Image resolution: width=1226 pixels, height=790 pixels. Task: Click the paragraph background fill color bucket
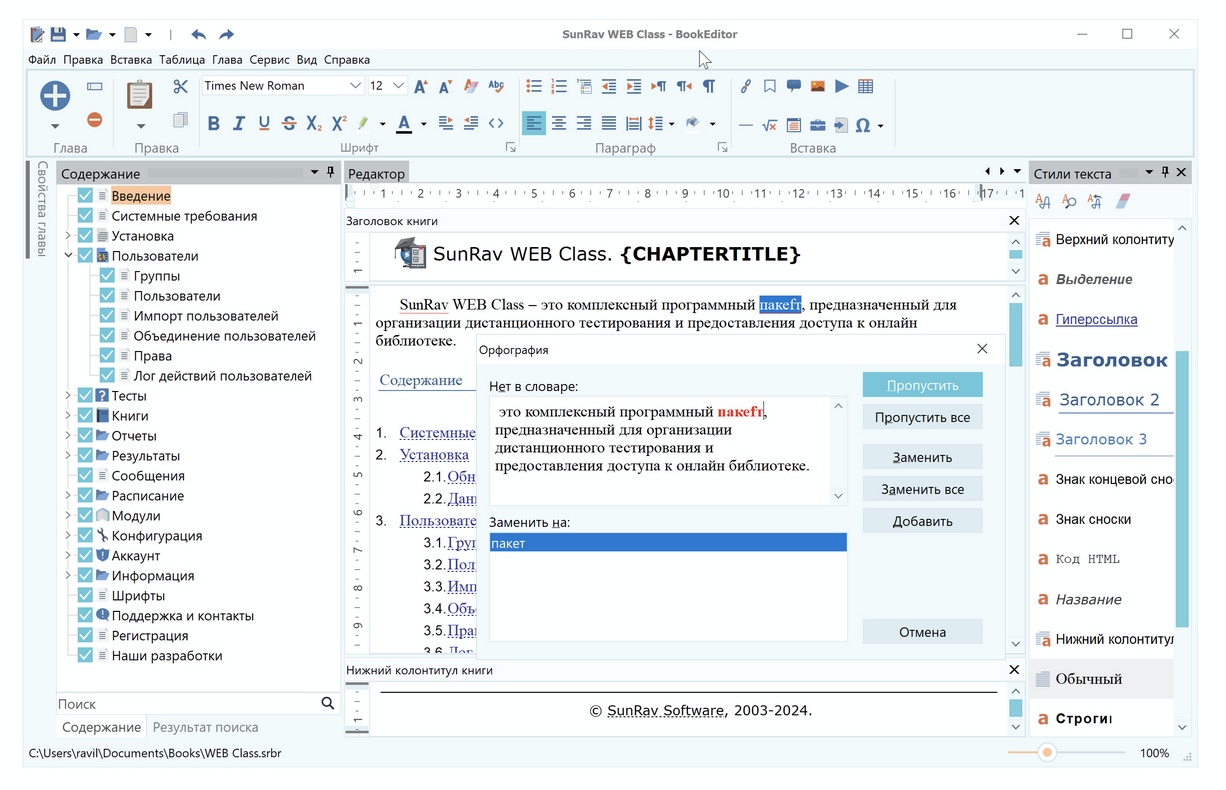point(692,124)
